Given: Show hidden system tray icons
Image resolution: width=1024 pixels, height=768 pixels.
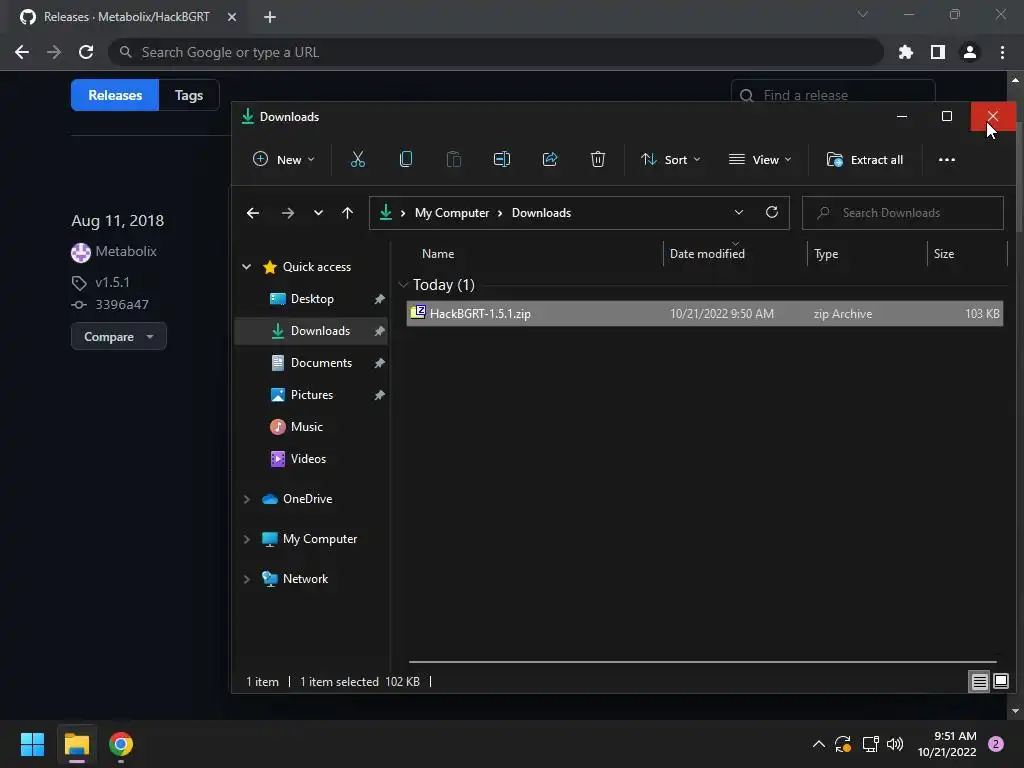Looking at the screenshot, I should tap(818, 744).
